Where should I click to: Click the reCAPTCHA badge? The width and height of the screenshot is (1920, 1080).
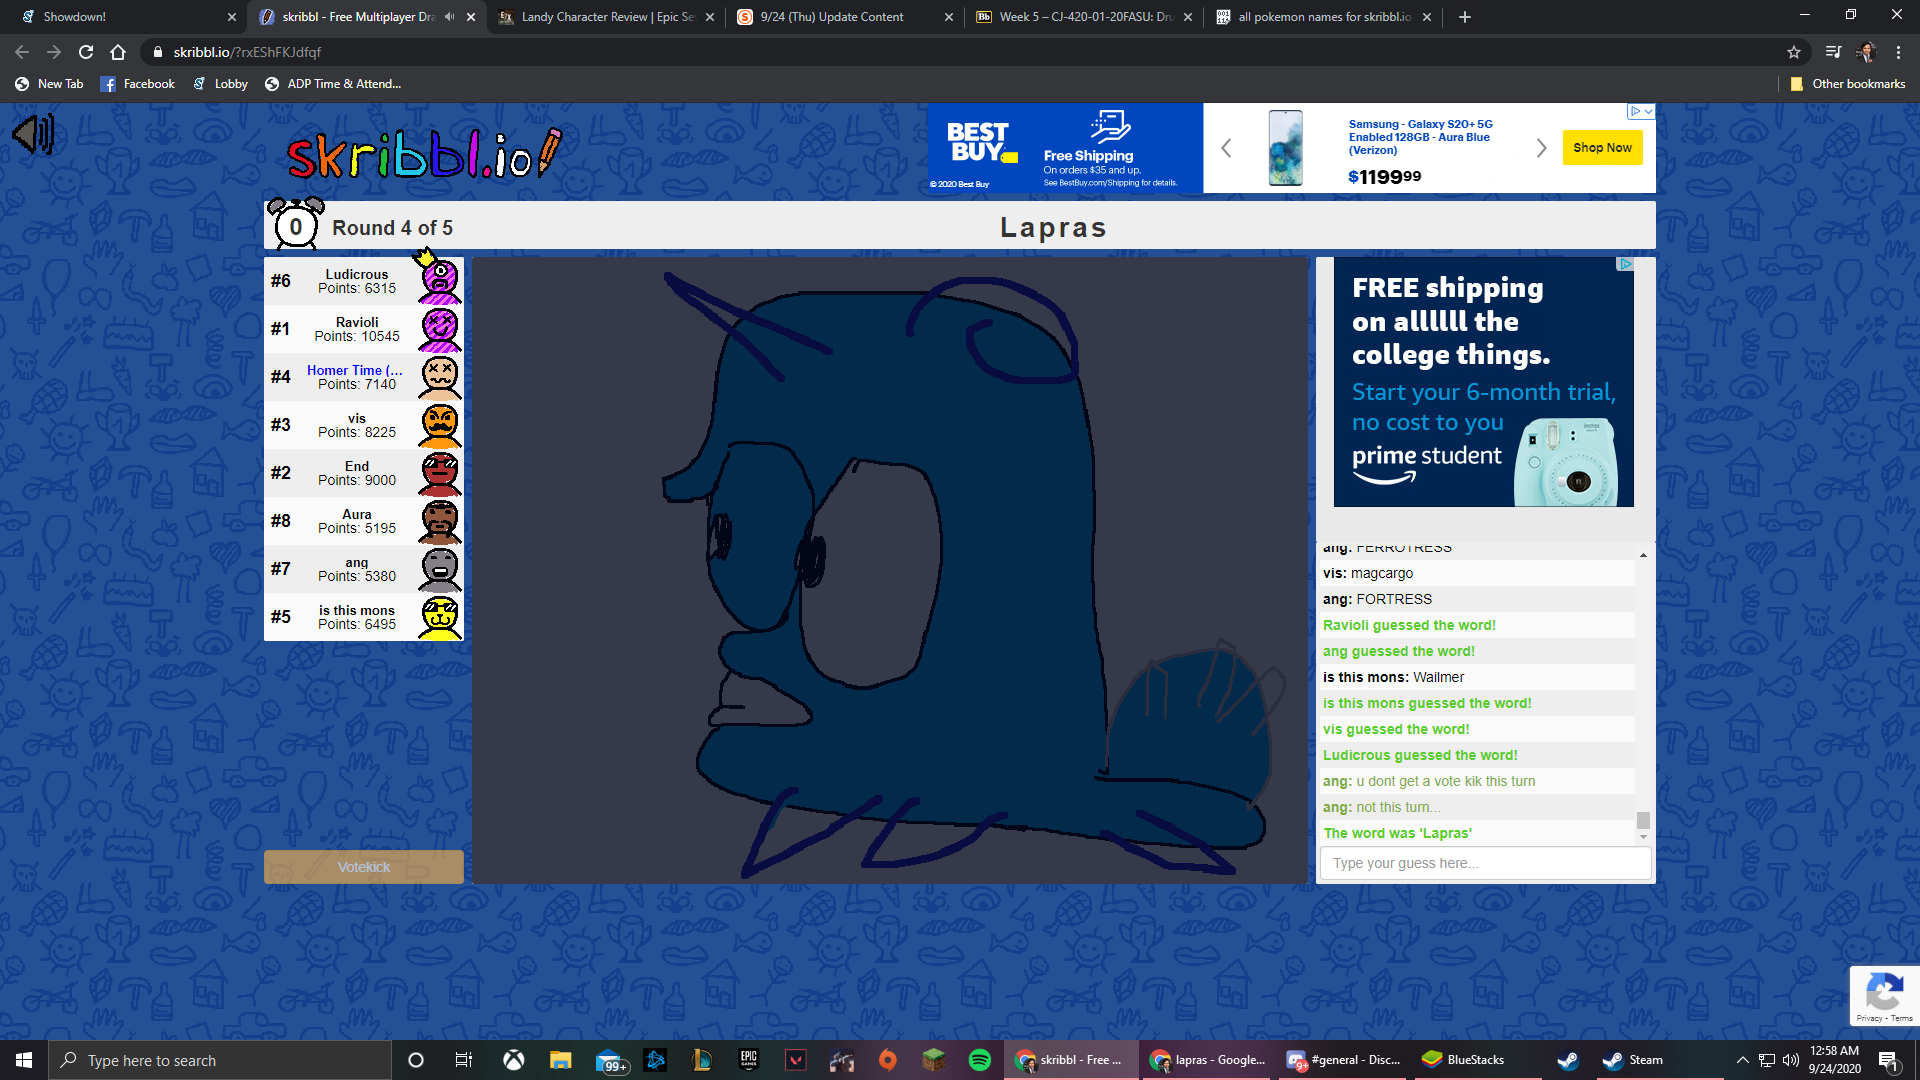(x=1884, y=996)
